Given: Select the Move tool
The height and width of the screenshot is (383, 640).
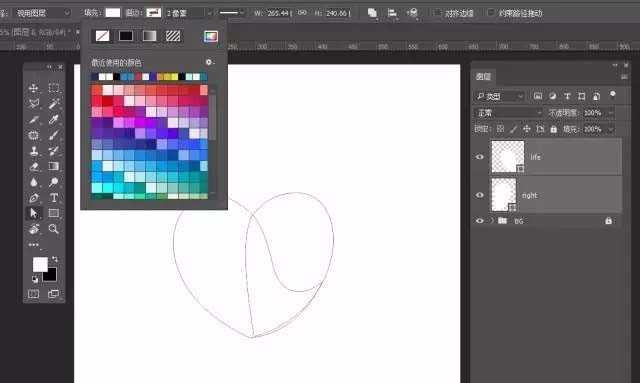Looking at the screenshot, I should coord(33,88).
